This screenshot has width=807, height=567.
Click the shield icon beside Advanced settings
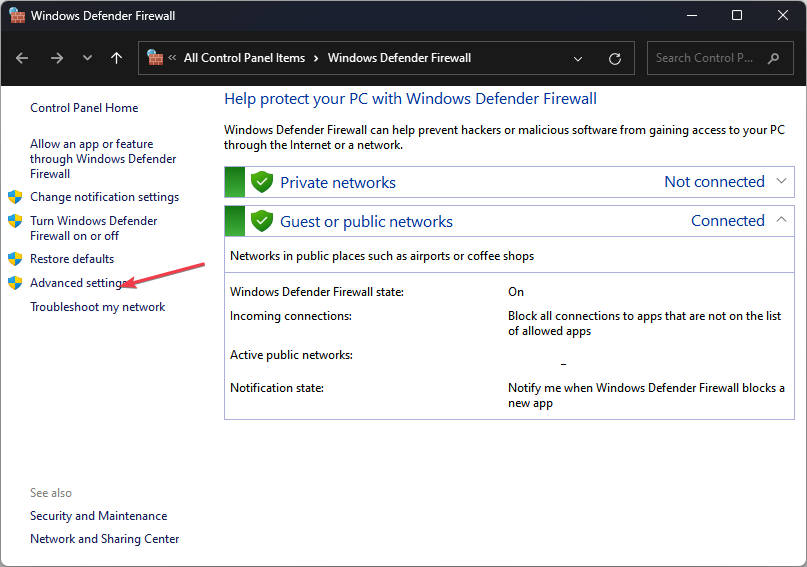tap(15, 282)
